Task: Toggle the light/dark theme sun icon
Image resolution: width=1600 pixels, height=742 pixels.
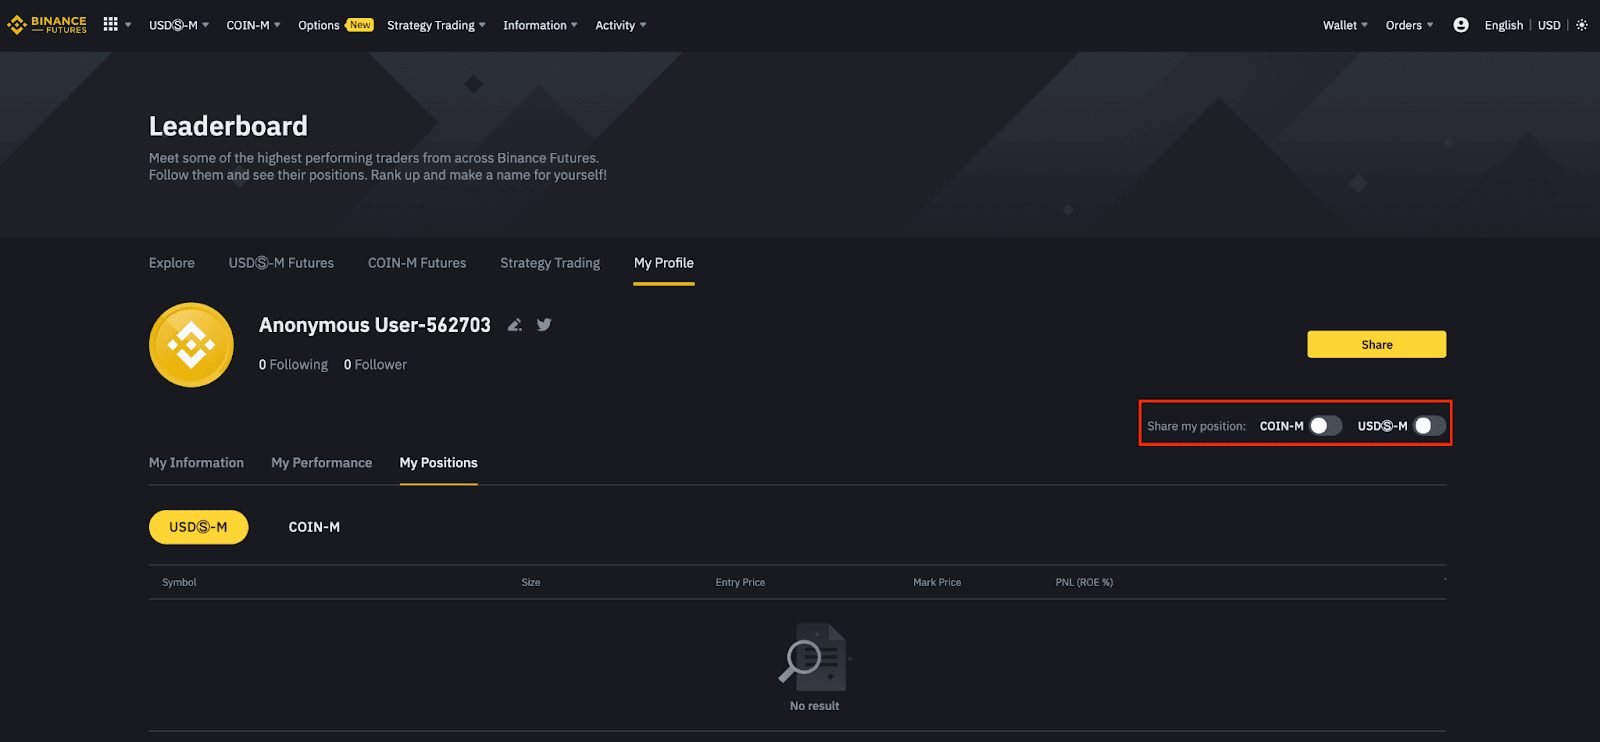Action: pyautogui.click(x=1582, y=25)
